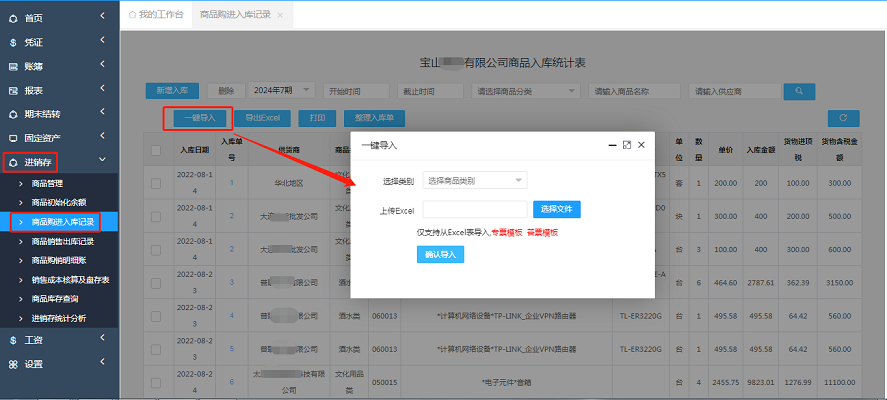Check the row checkbox with 含税金额 500.00

coord(156,216)
